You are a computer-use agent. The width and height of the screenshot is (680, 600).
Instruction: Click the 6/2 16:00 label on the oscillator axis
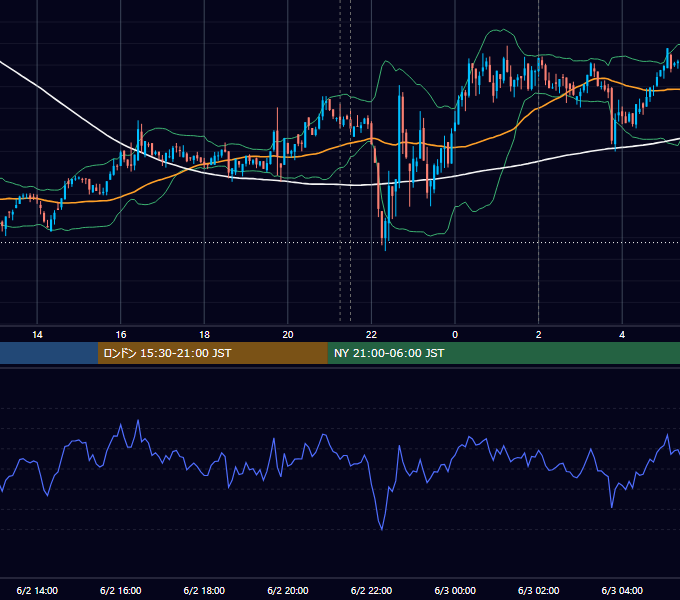click(121, 591)
